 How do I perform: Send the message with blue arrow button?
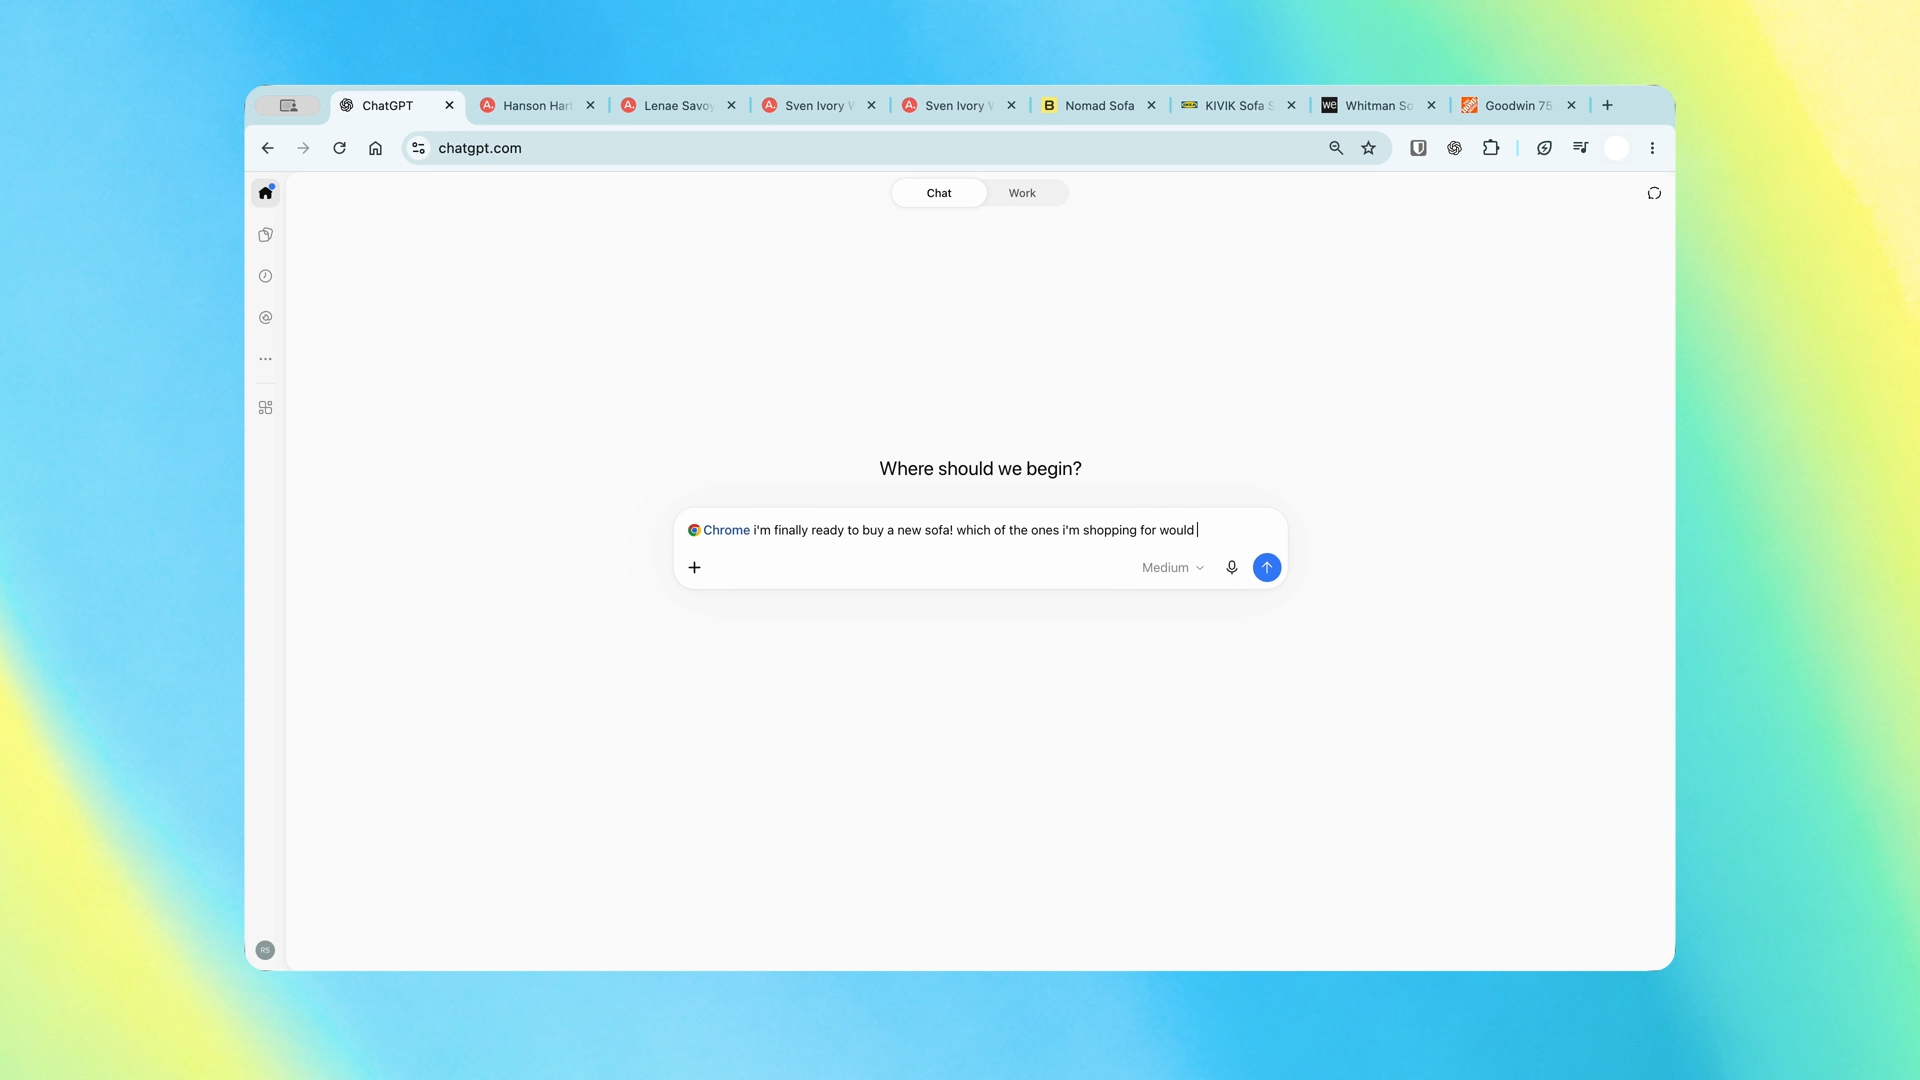(1266, 567)
